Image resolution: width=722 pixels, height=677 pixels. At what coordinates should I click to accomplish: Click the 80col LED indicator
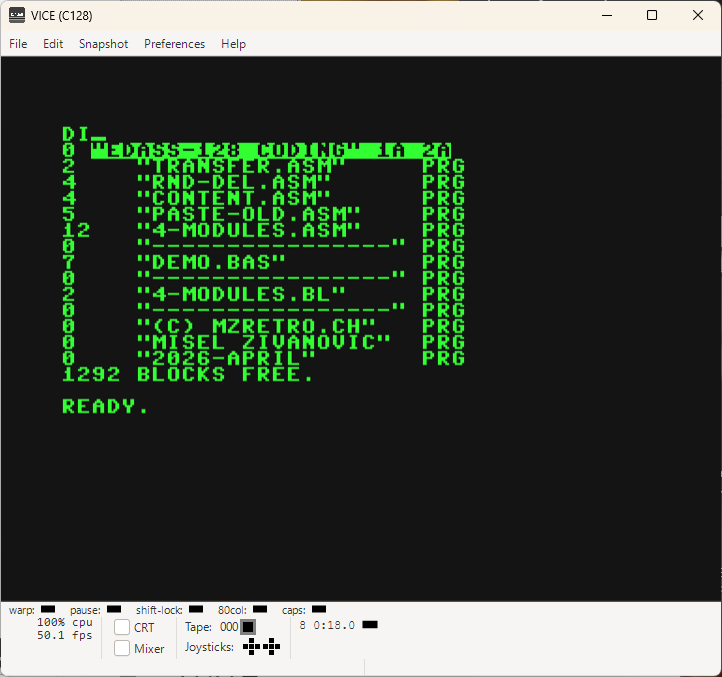(x=260, y=609)
